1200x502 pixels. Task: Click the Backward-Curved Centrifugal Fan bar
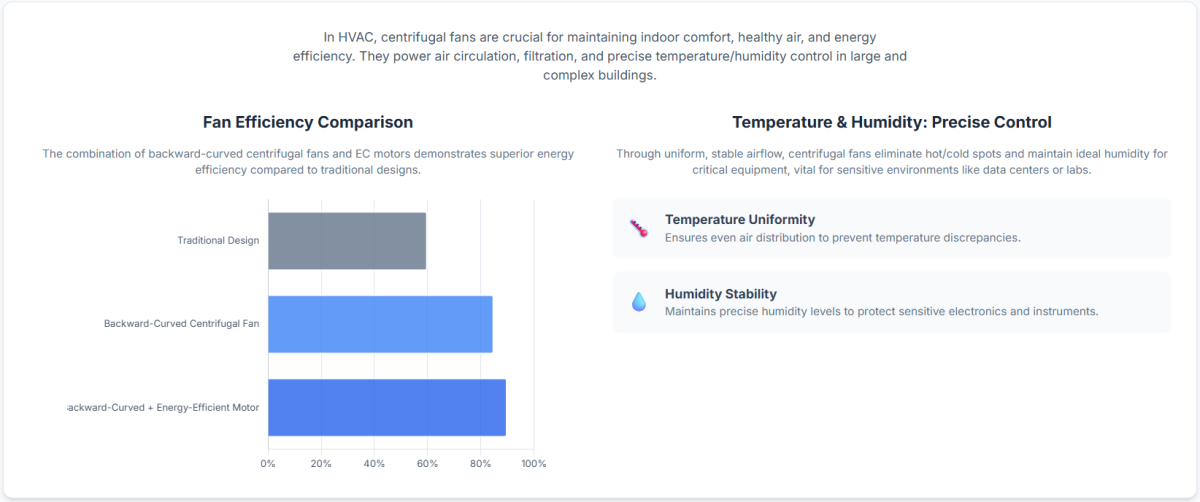380,324
